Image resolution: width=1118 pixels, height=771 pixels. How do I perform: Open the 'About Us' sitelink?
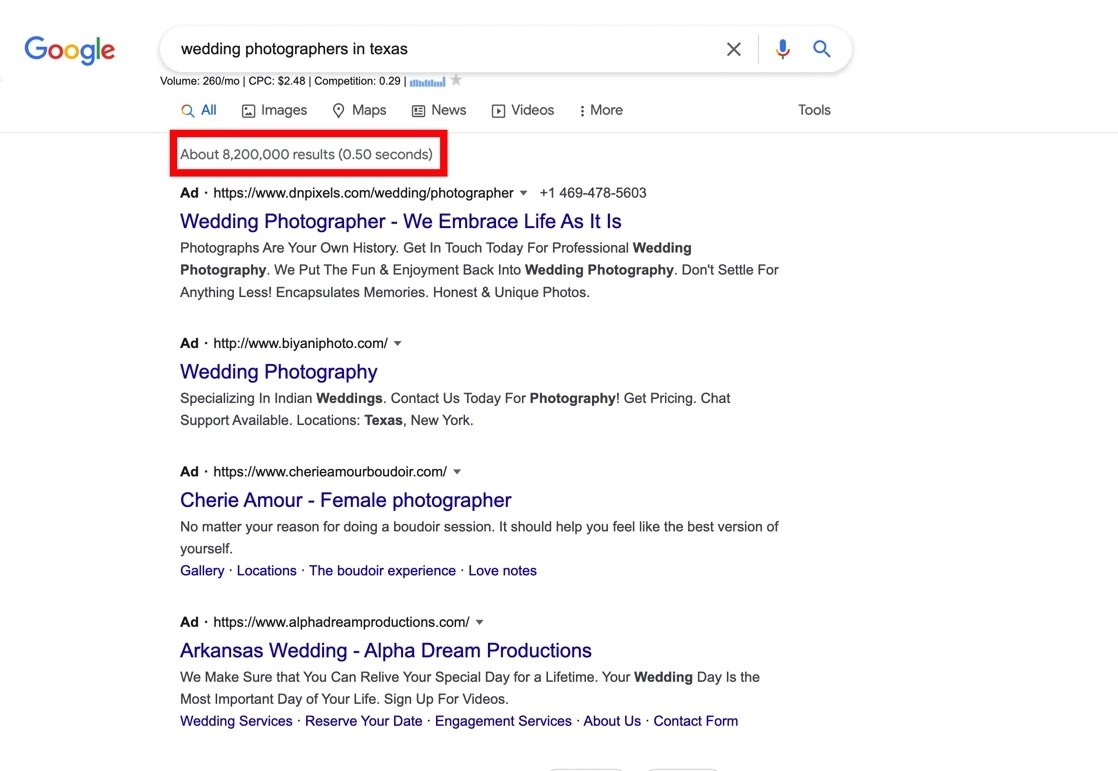click(612, 721)
